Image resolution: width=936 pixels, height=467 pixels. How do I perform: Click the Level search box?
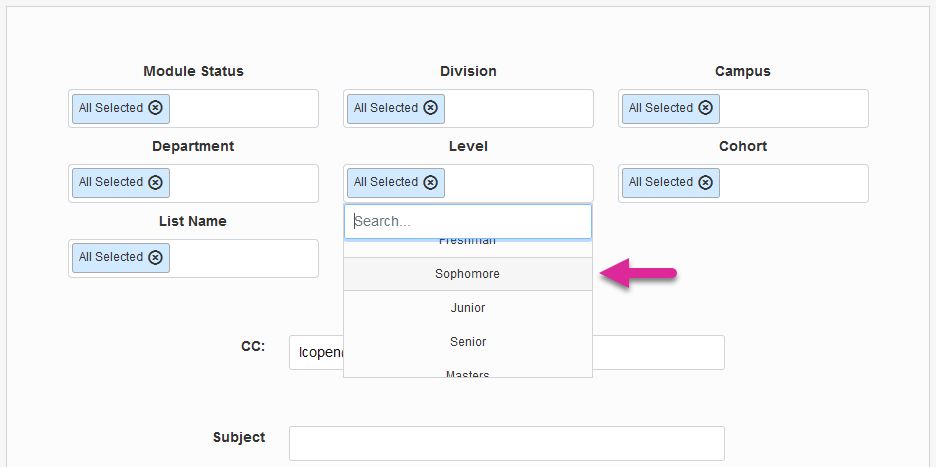[467, 221]
